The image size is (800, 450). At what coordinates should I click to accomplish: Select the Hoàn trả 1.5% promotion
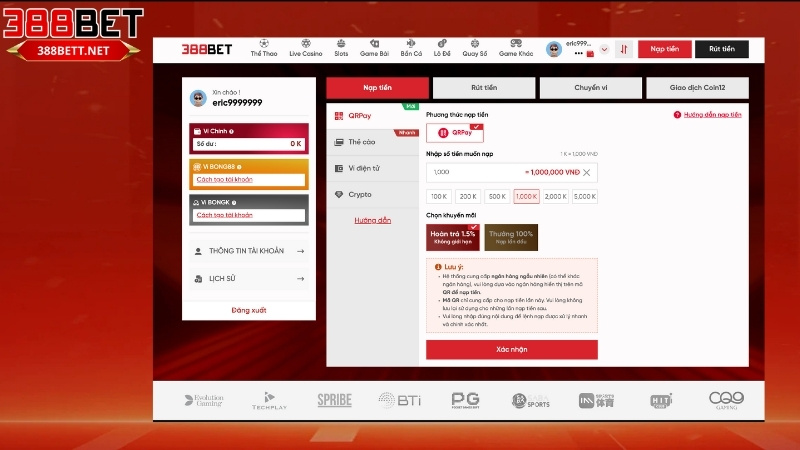pos(453,237)
